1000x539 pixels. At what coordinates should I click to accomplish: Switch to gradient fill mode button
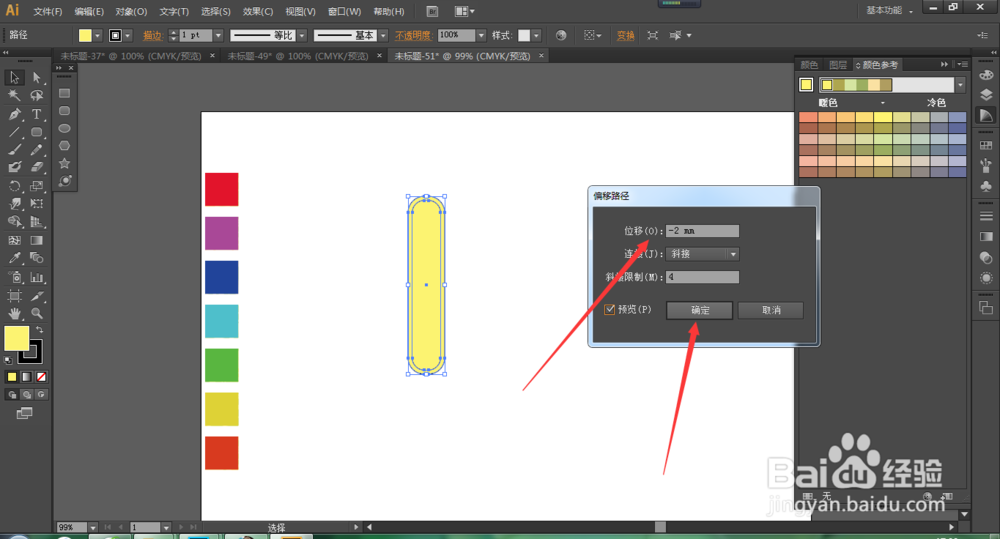pyautogui.click(x=26, y=377)
